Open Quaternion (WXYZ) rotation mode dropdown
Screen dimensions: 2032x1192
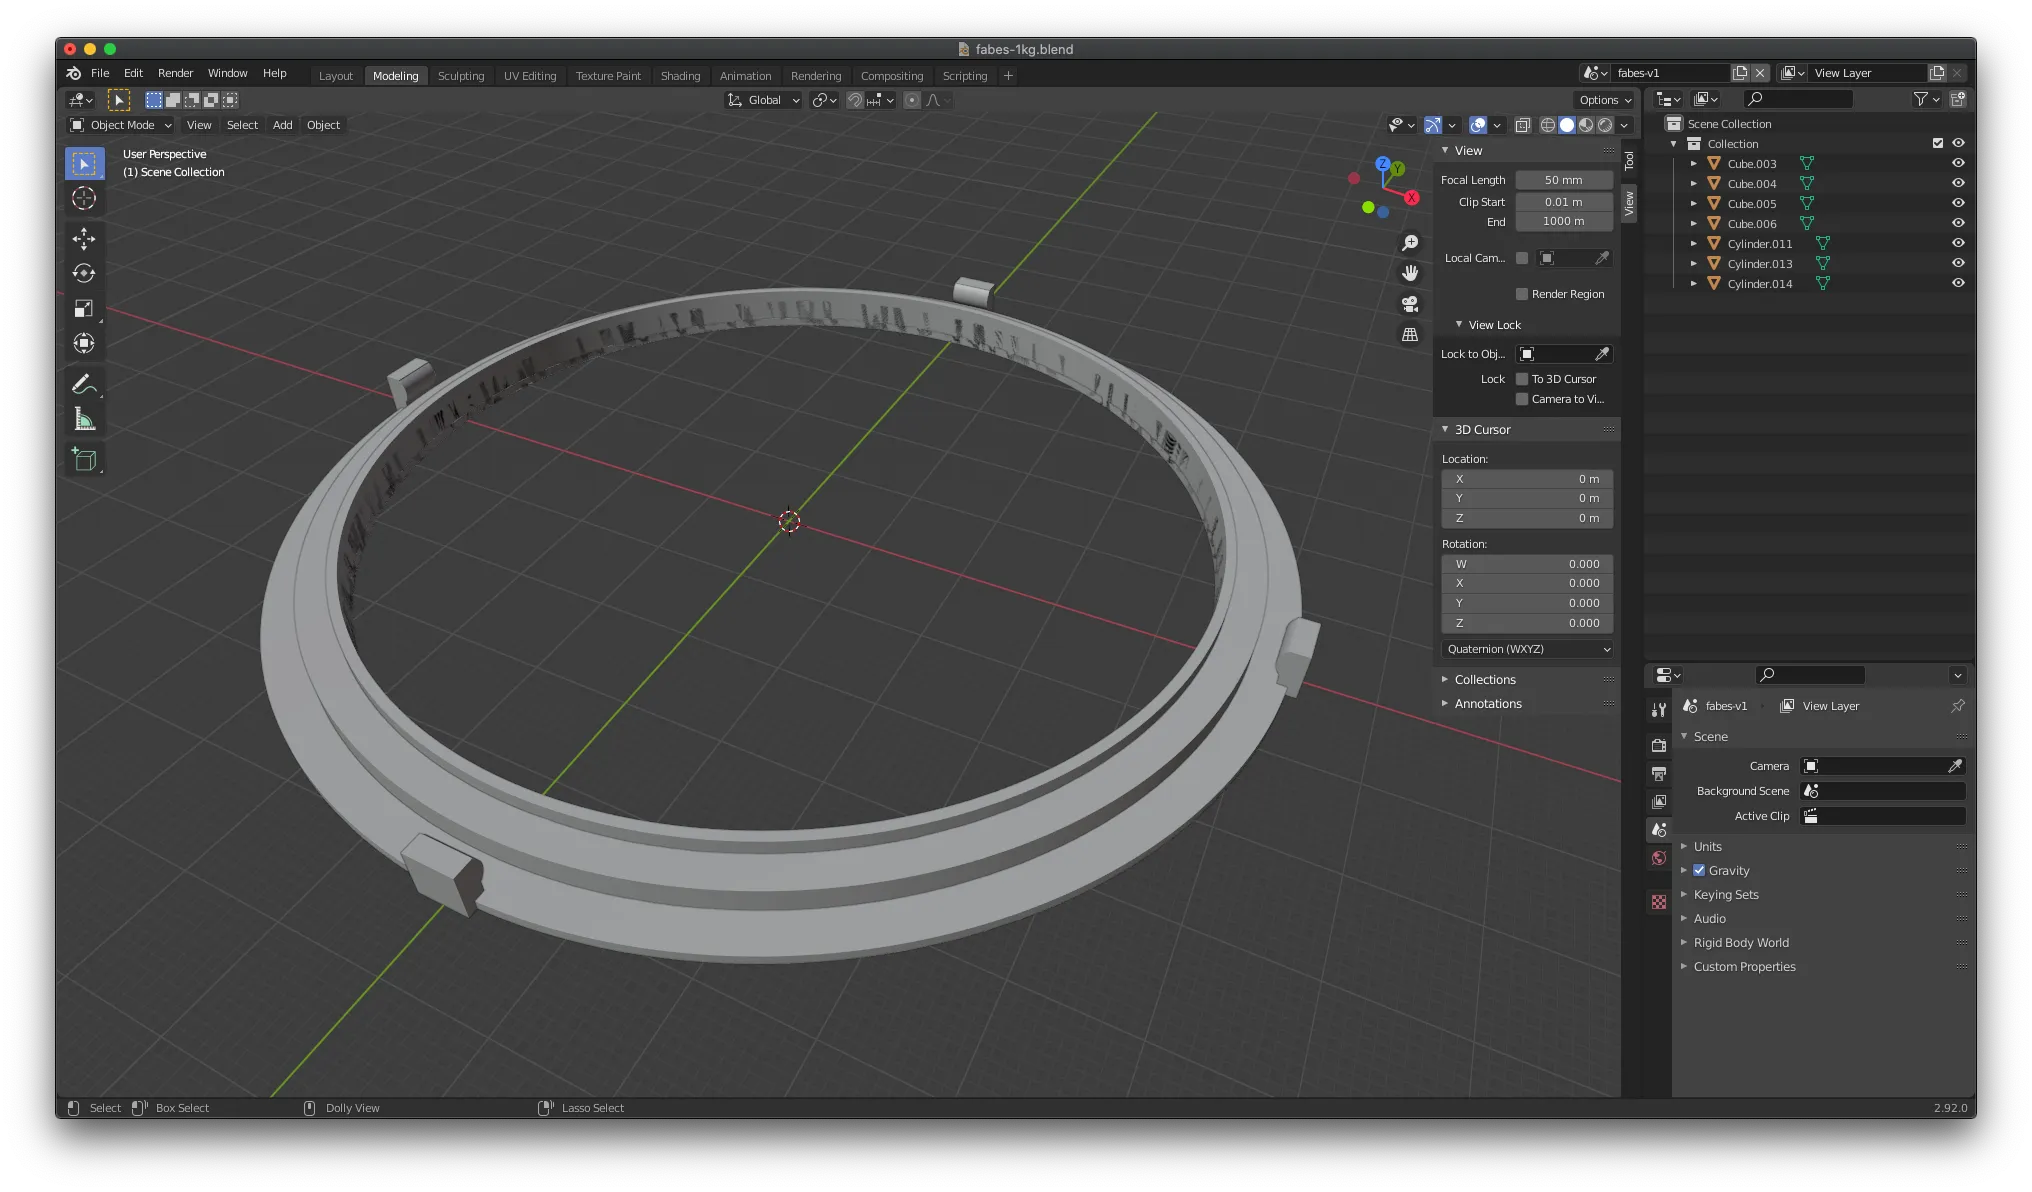click(x=1527, y=649)
